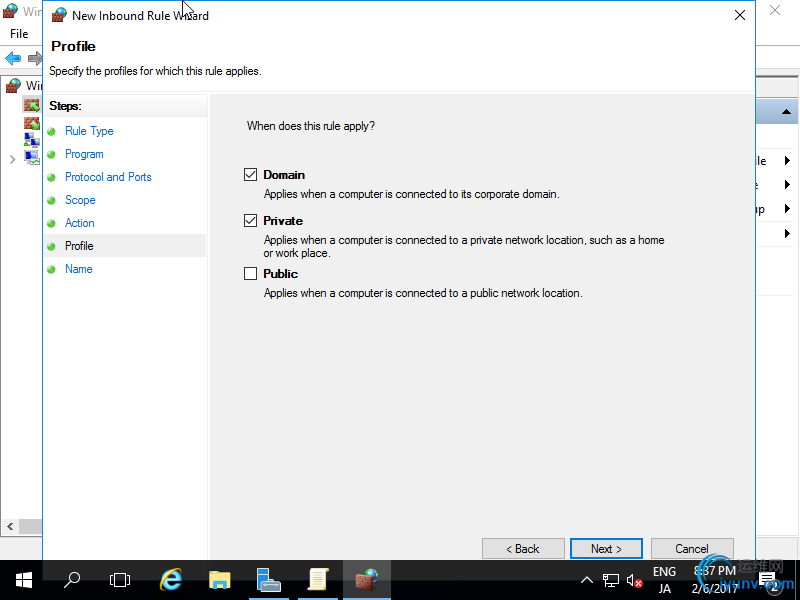
Task: Click the background firewall window title icon
Action: 10,11
